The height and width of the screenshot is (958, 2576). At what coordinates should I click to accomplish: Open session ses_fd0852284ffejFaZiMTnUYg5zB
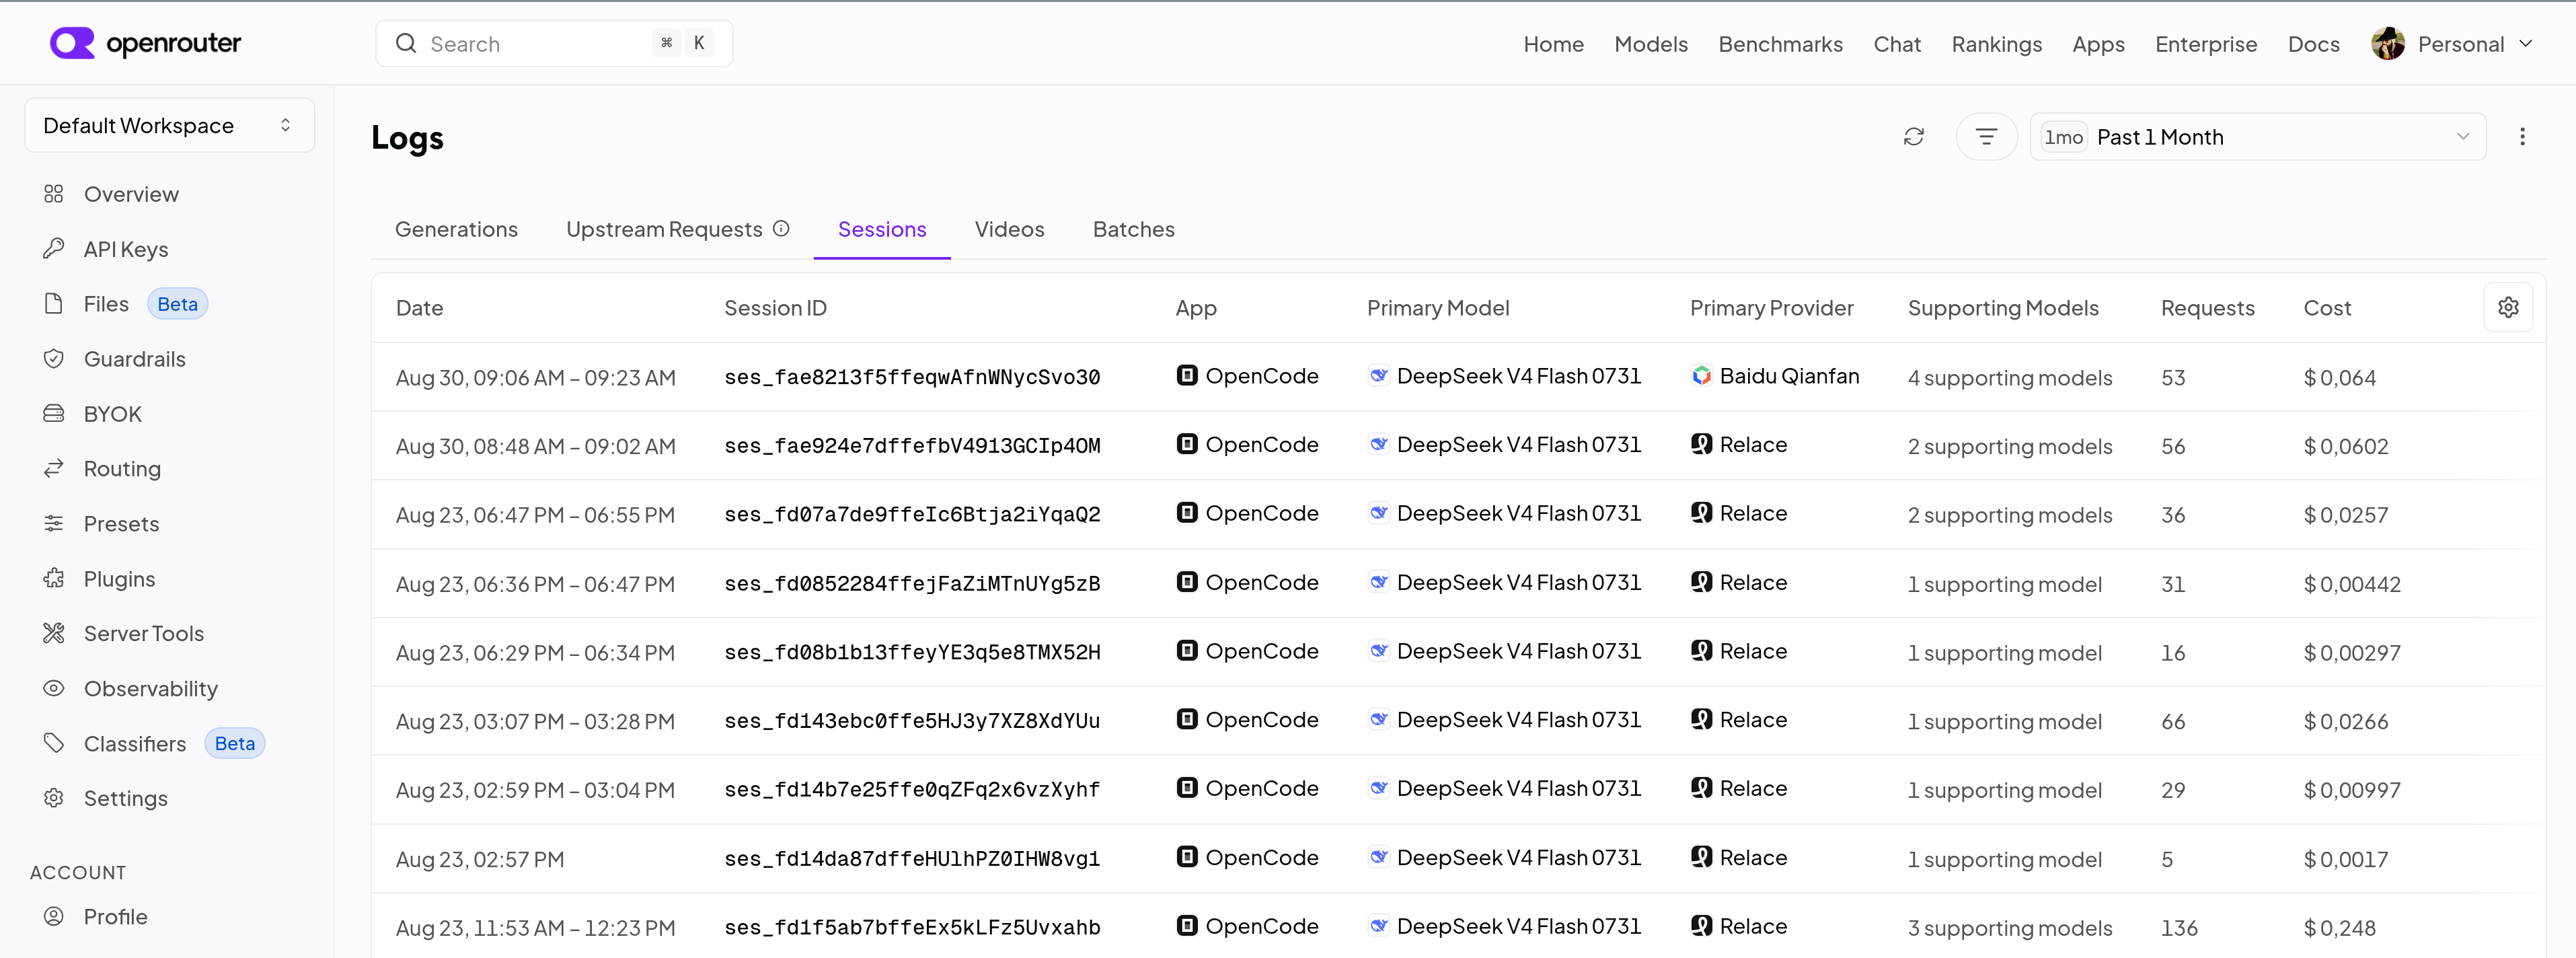912,583
